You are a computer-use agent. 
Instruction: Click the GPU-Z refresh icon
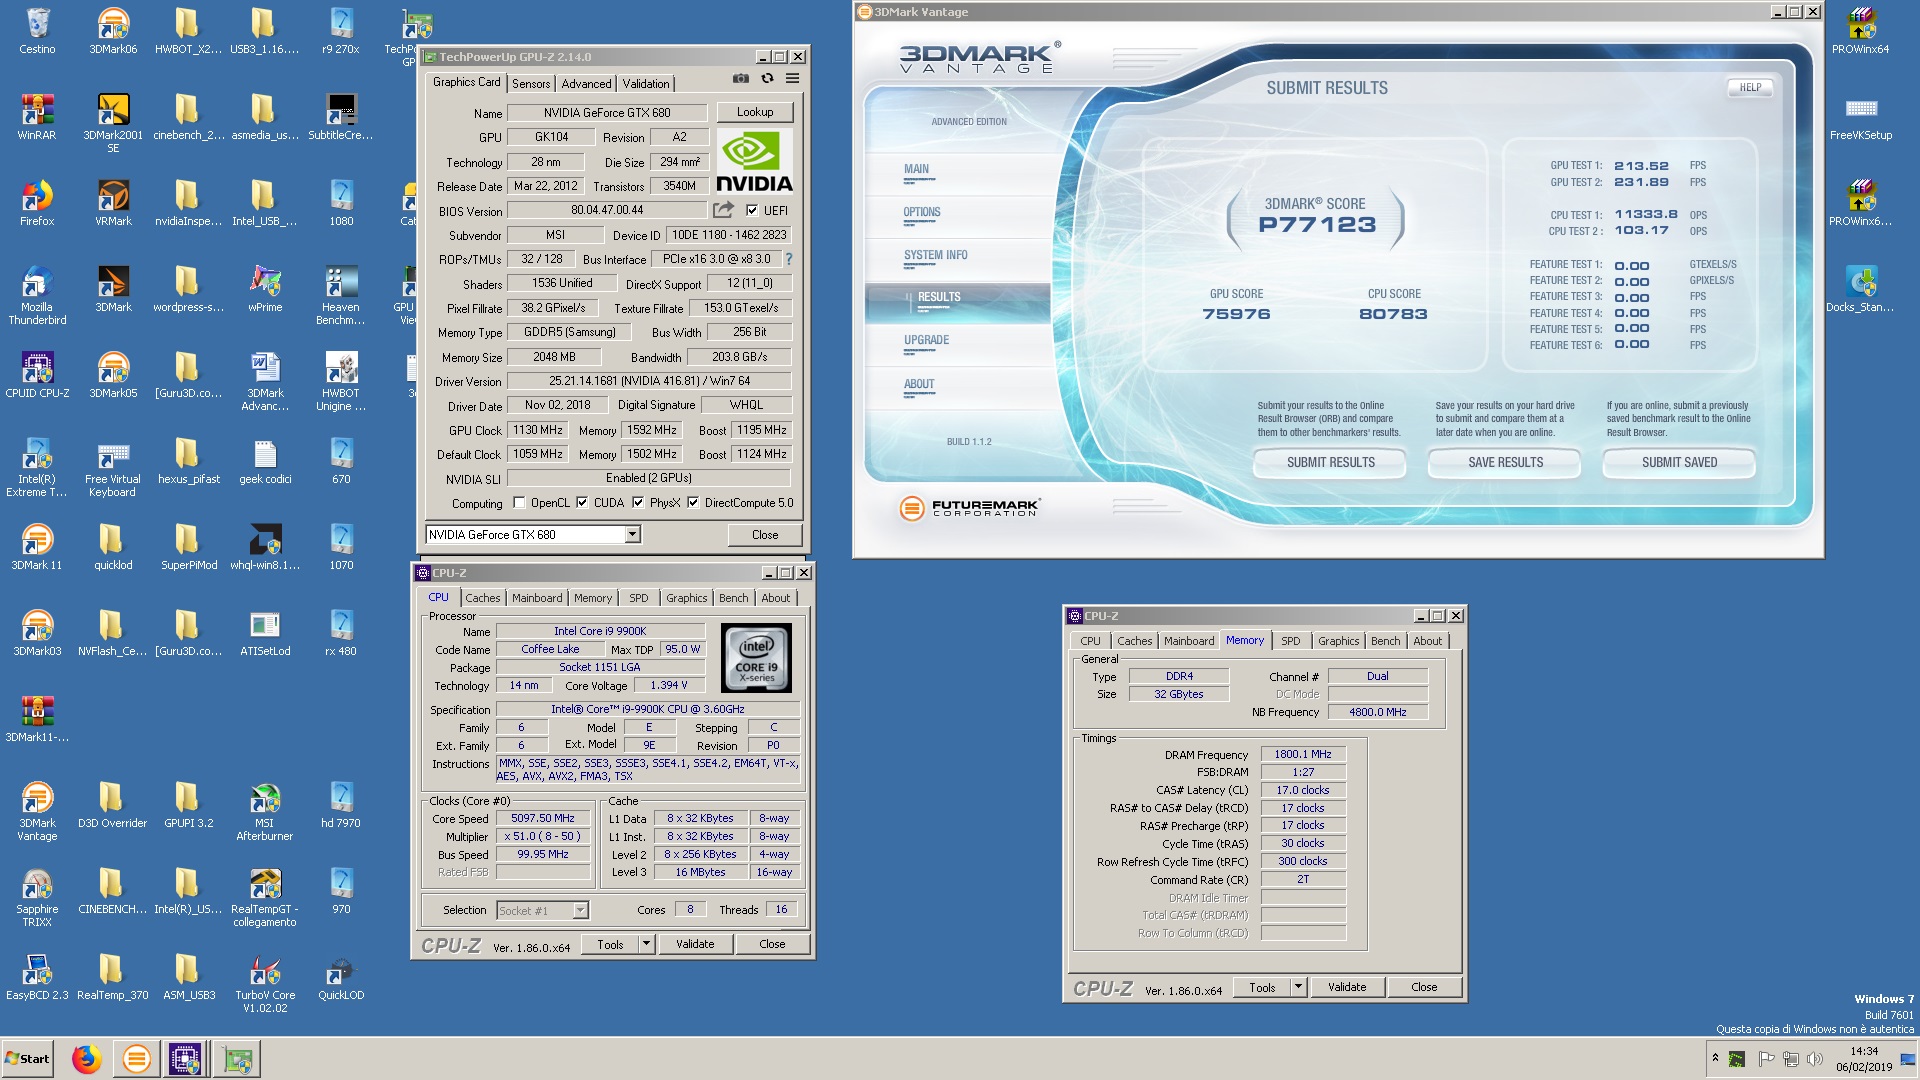point(767,79)
